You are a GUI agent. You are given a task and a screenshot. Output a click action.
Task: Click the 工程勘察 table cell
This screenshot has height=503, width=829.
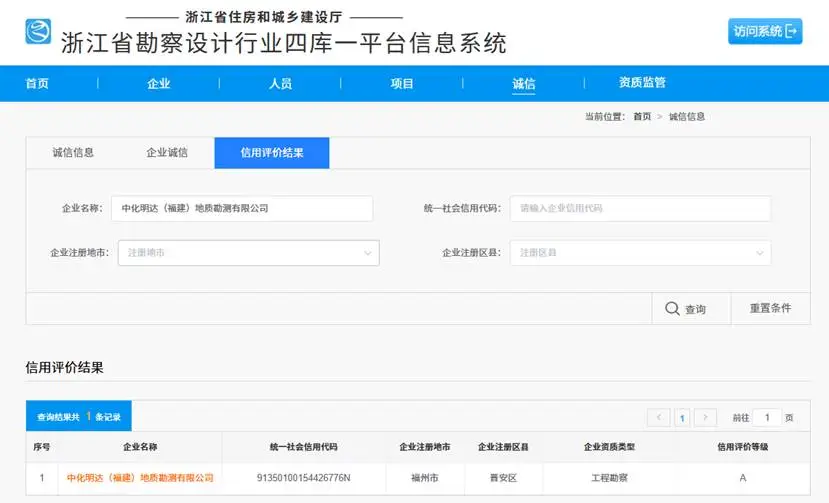(609, 478)
